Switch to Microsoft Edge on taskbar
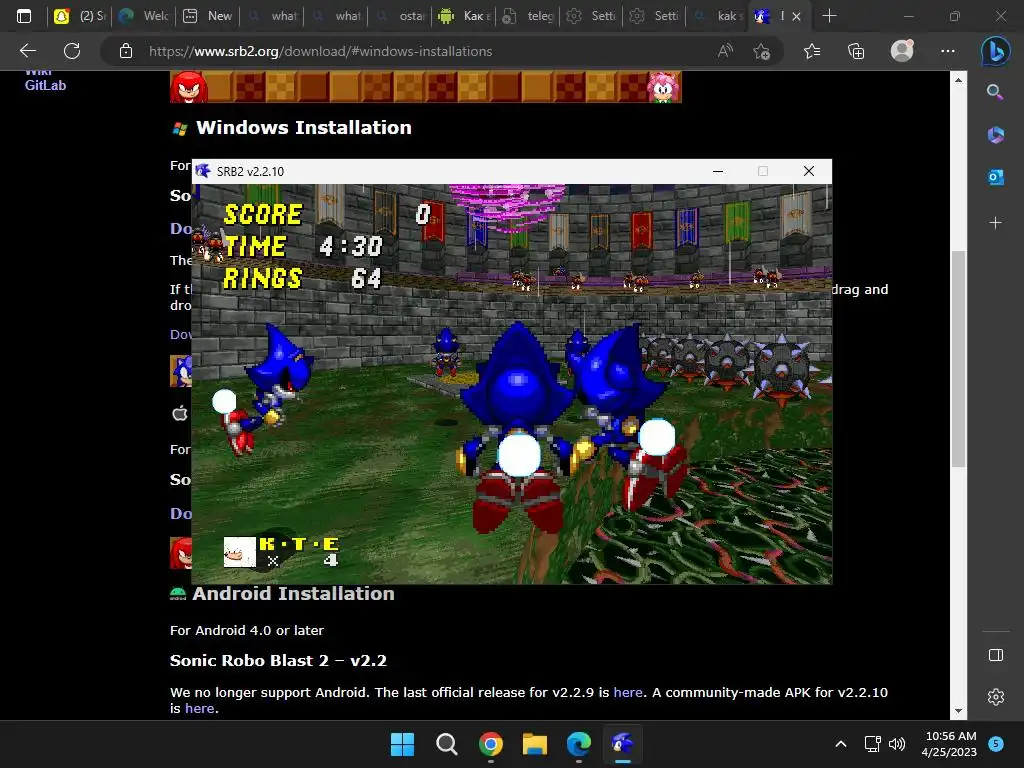 579,744
